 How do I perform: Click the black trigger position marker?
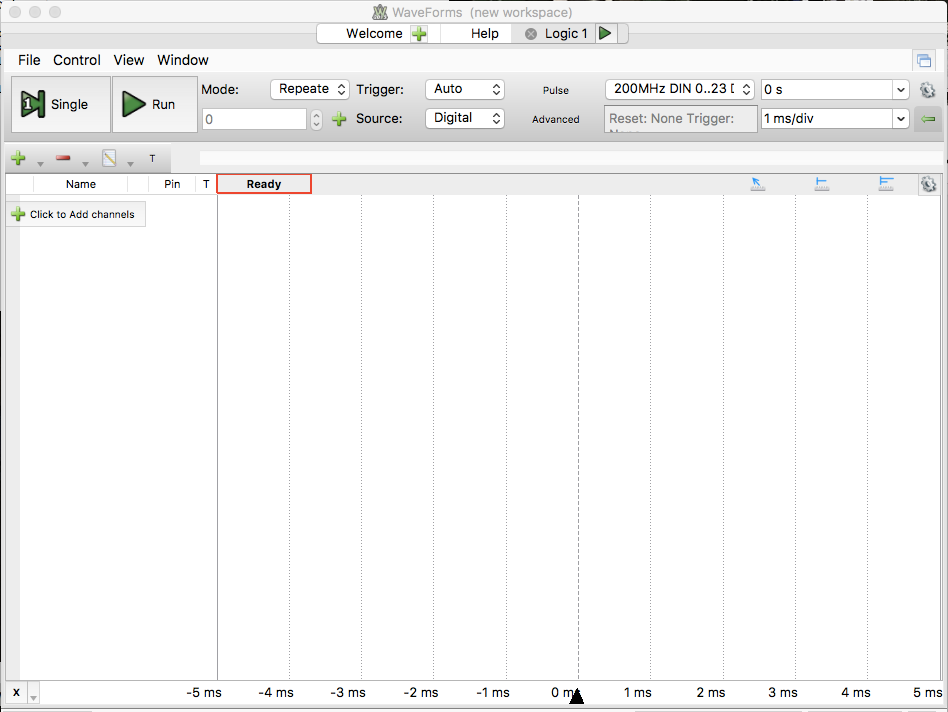click(577, 696)
